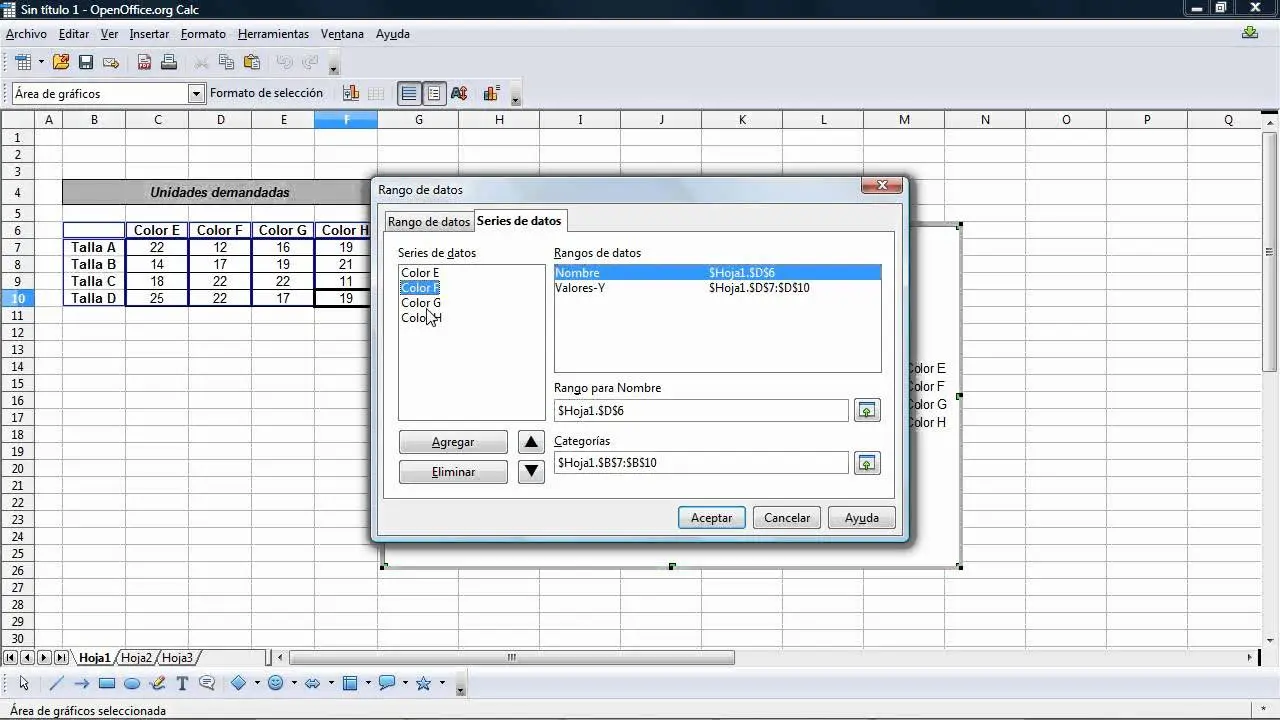Click the horizontal scrollbar thumb
This screenshot has height=720, width=1280.
512,657
